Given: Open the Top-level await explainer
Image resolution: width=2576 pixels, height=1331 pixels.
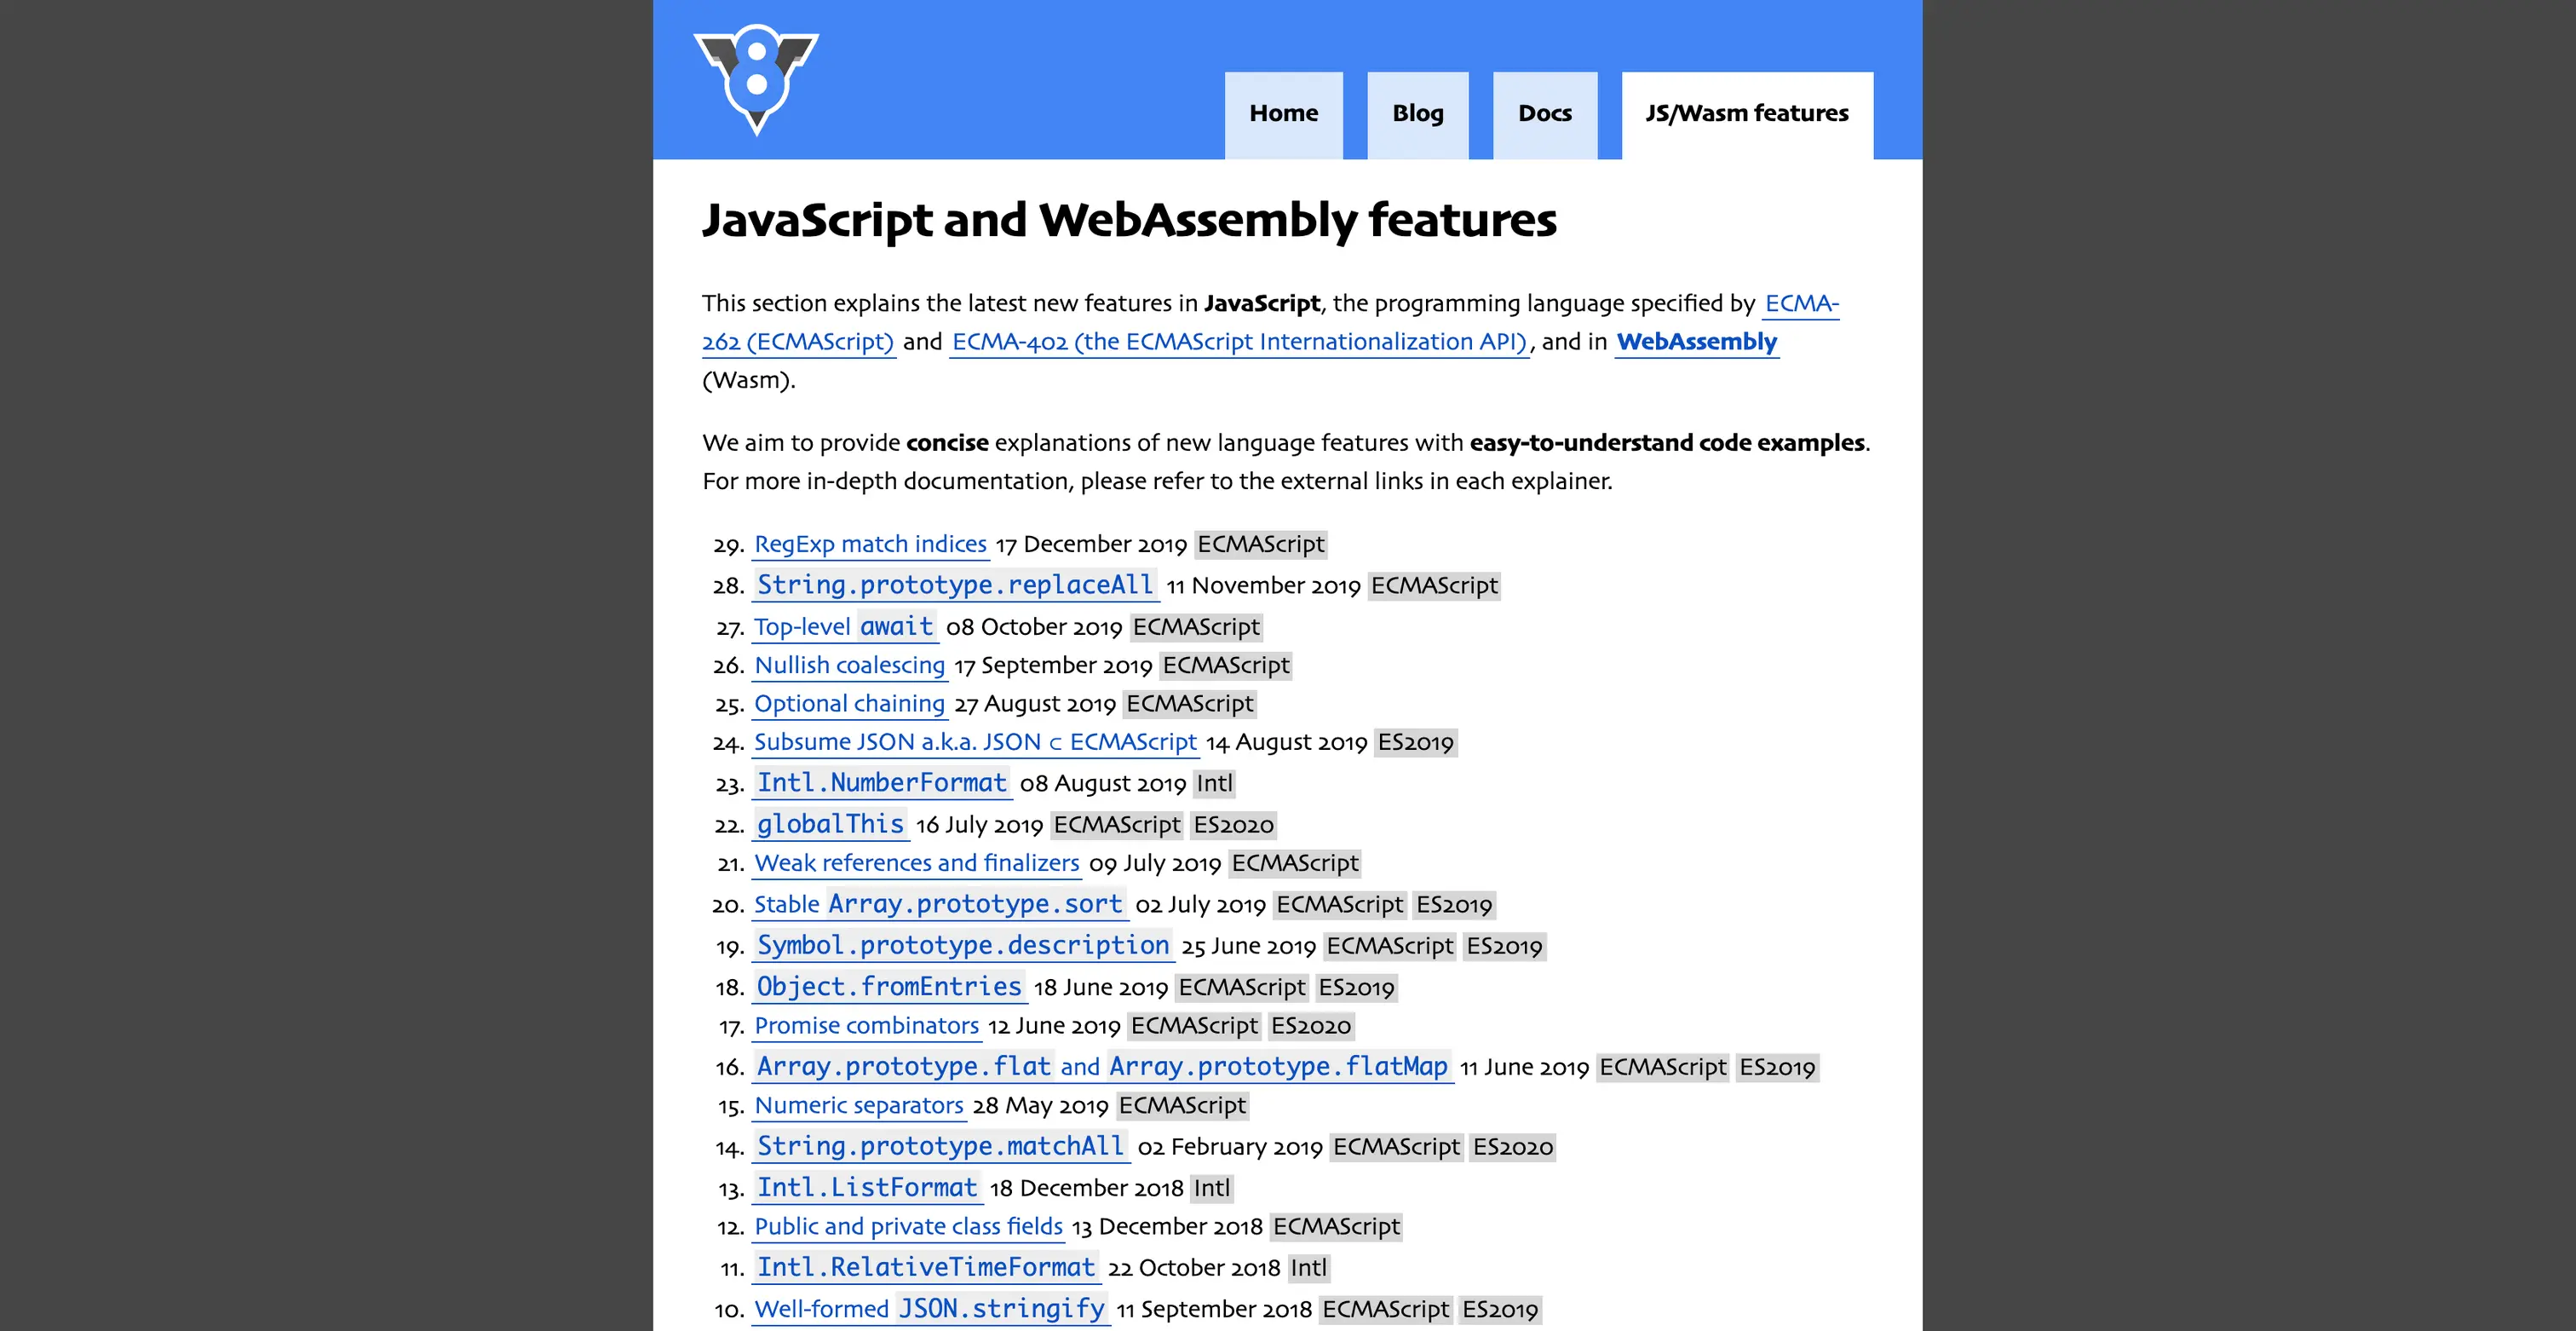Looking at the screenshot, I should pyautogui.click(x=843, y=627).
